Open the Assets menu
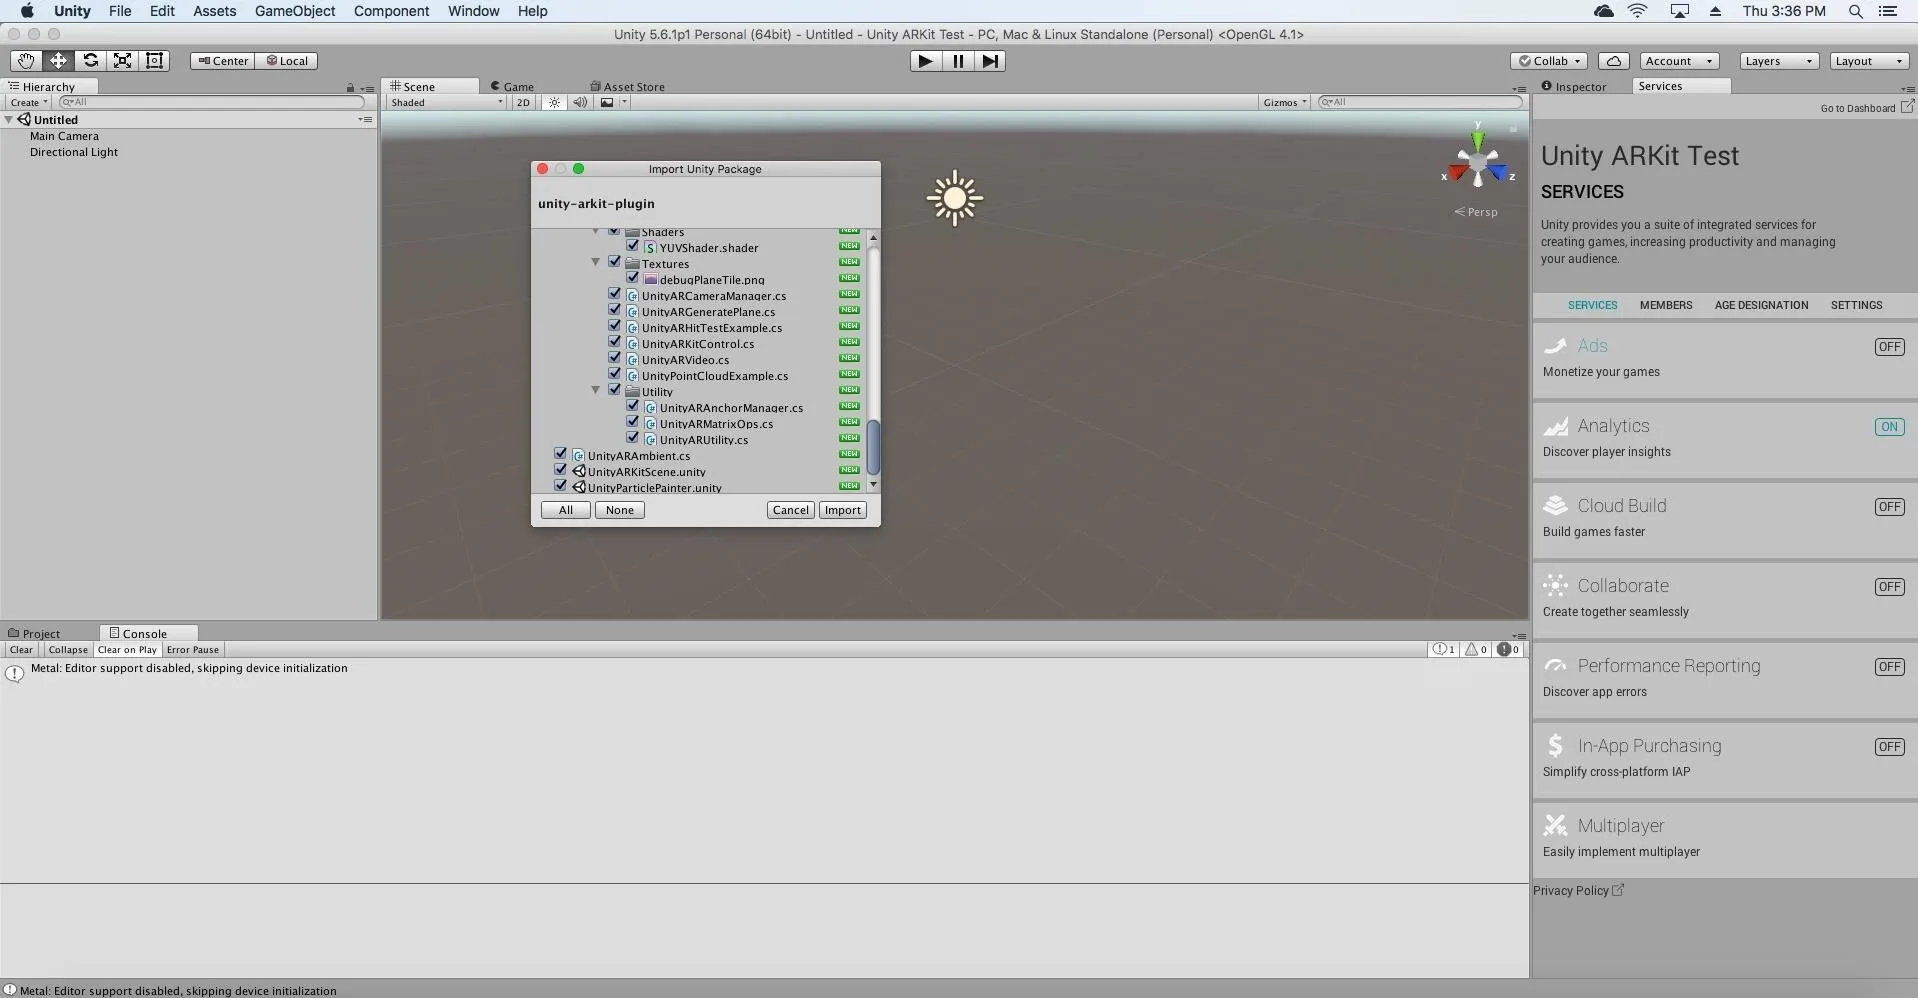 coord(214,11)
